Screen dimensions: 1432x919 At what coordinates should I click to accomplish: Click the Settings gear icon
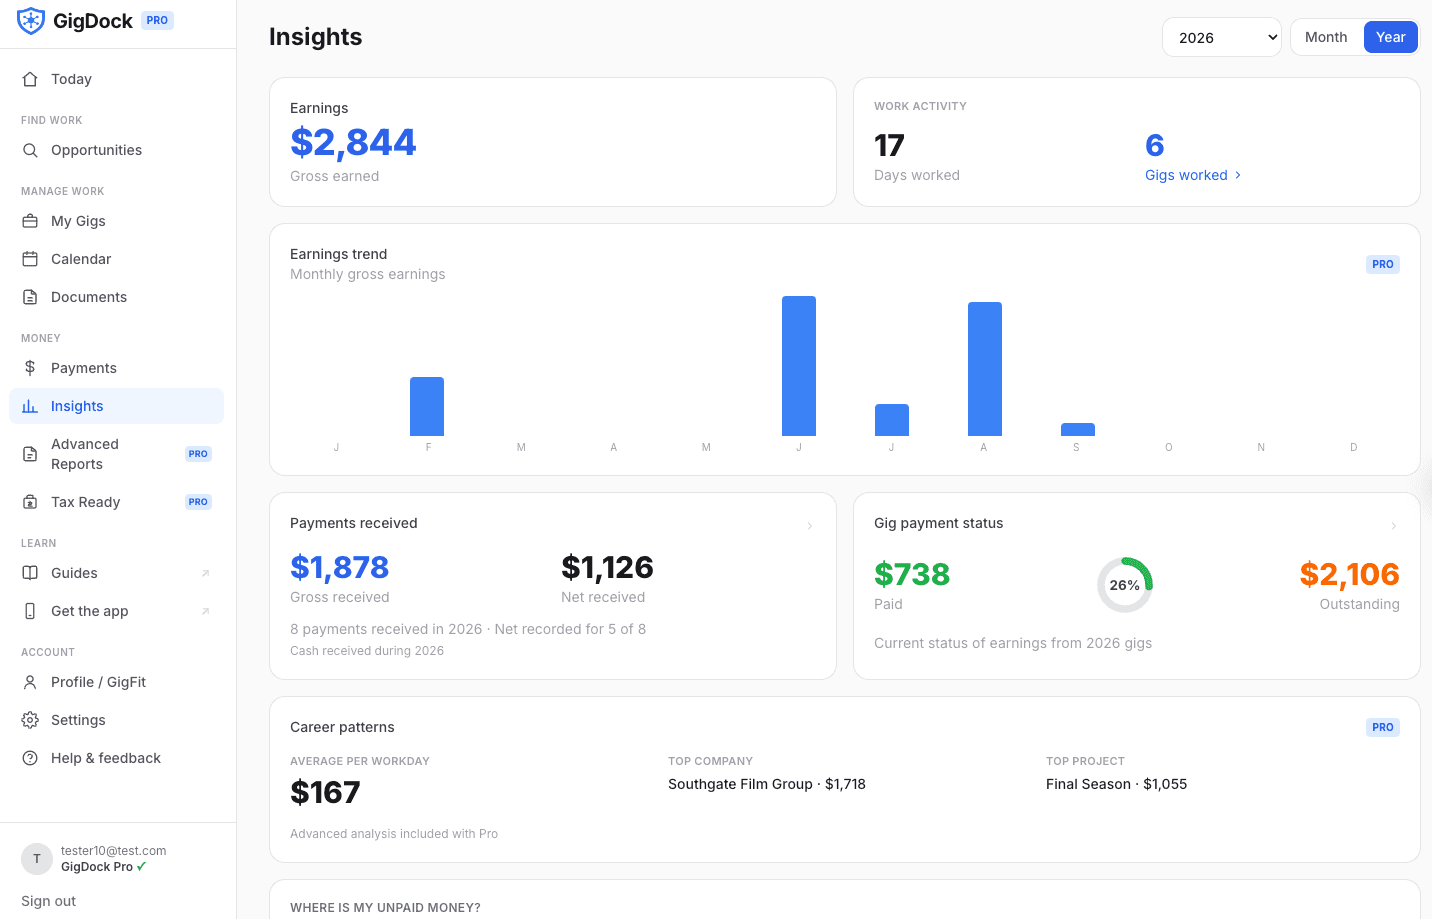pos(30,720)
